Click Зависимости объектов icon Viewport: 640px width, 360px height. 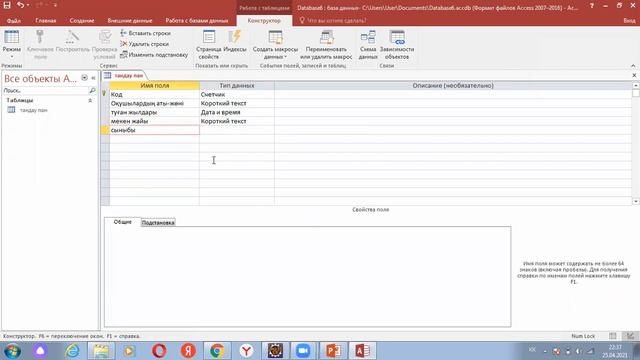397,45
